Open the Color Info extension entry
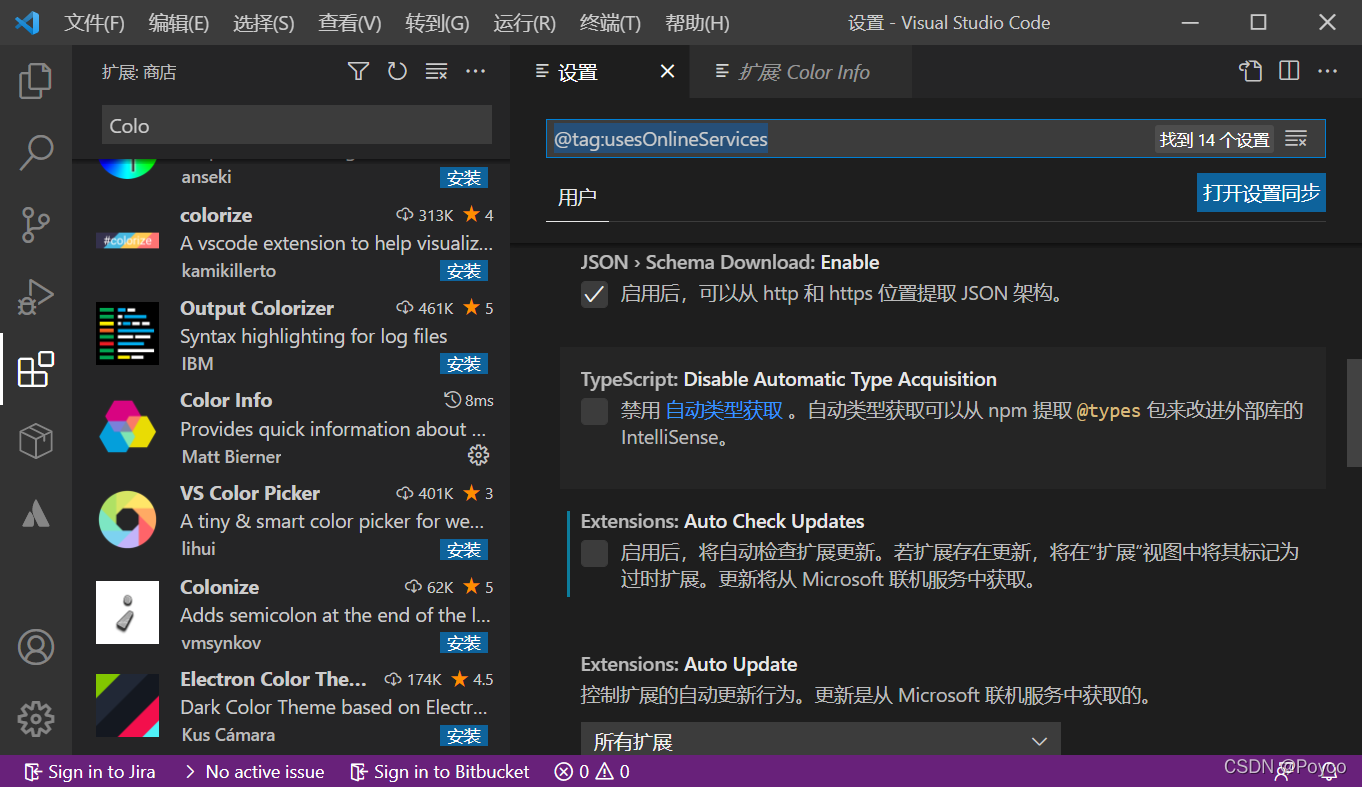Image resolution: width=1362 pixels, height=787 pixels. coord(291,428)
